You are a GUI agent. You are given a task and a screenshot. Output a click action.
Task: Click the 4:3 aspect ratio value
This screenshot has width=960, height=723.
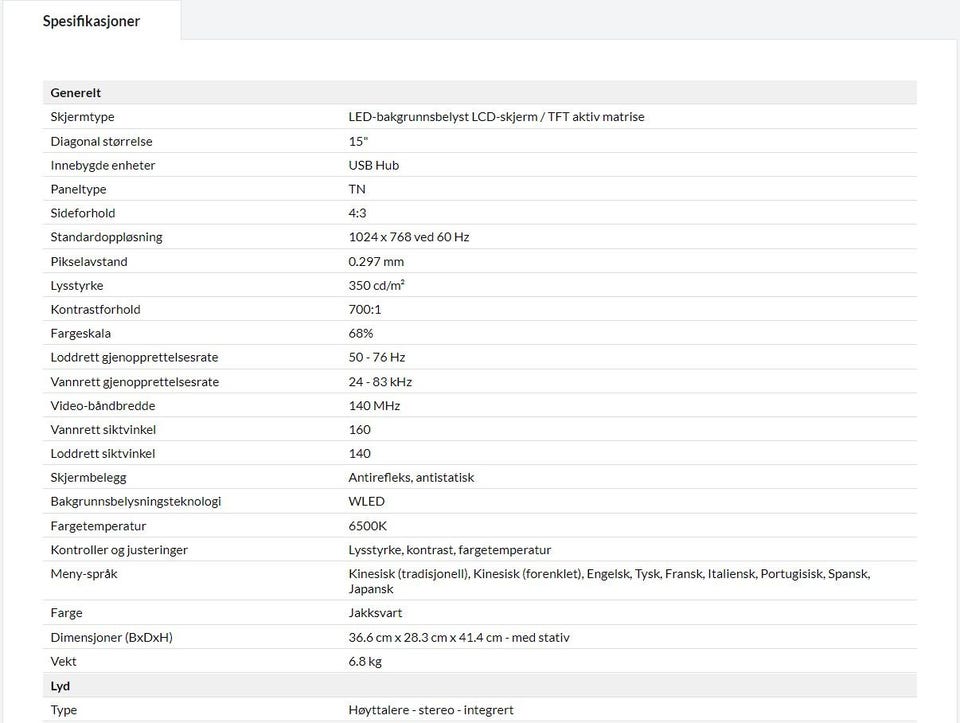point(358,213)
